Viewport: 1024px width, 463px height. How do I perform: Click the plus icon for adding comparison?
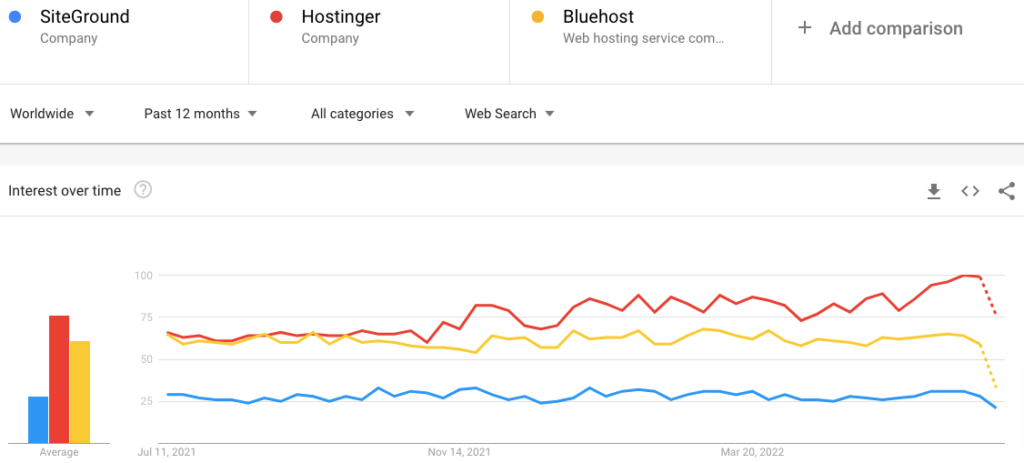(x=805, y=28)
